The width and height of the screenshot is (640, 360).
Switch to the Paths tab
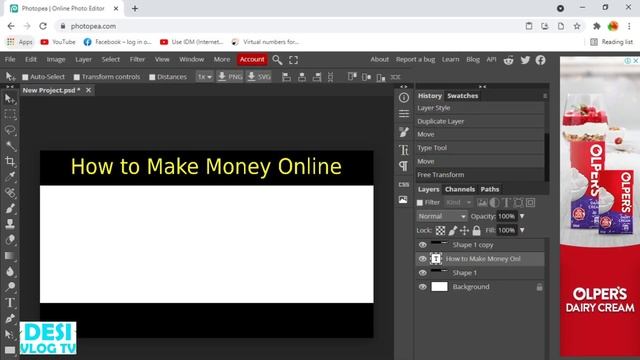point(490,189)
